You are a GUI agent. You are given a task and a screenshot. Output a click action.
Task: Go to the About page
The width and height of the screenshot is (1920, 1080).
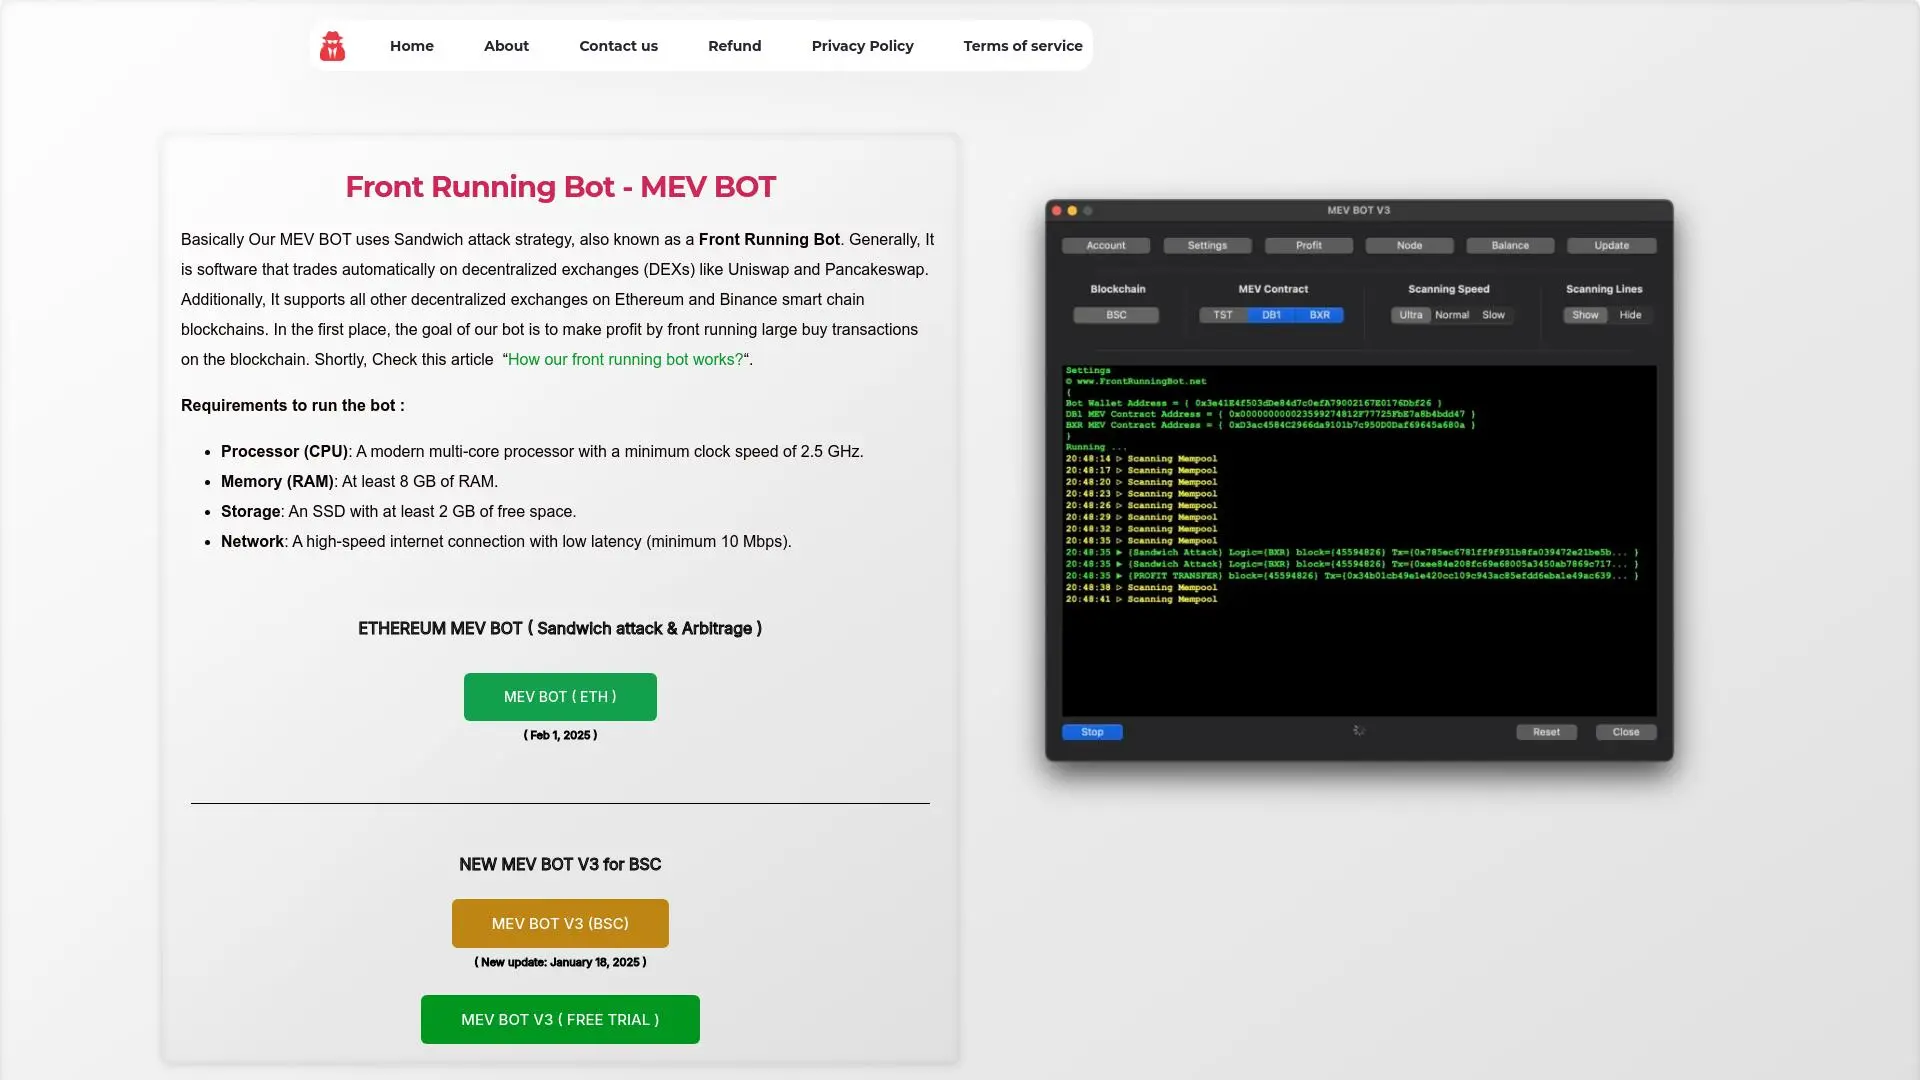(x=506, y=46)
